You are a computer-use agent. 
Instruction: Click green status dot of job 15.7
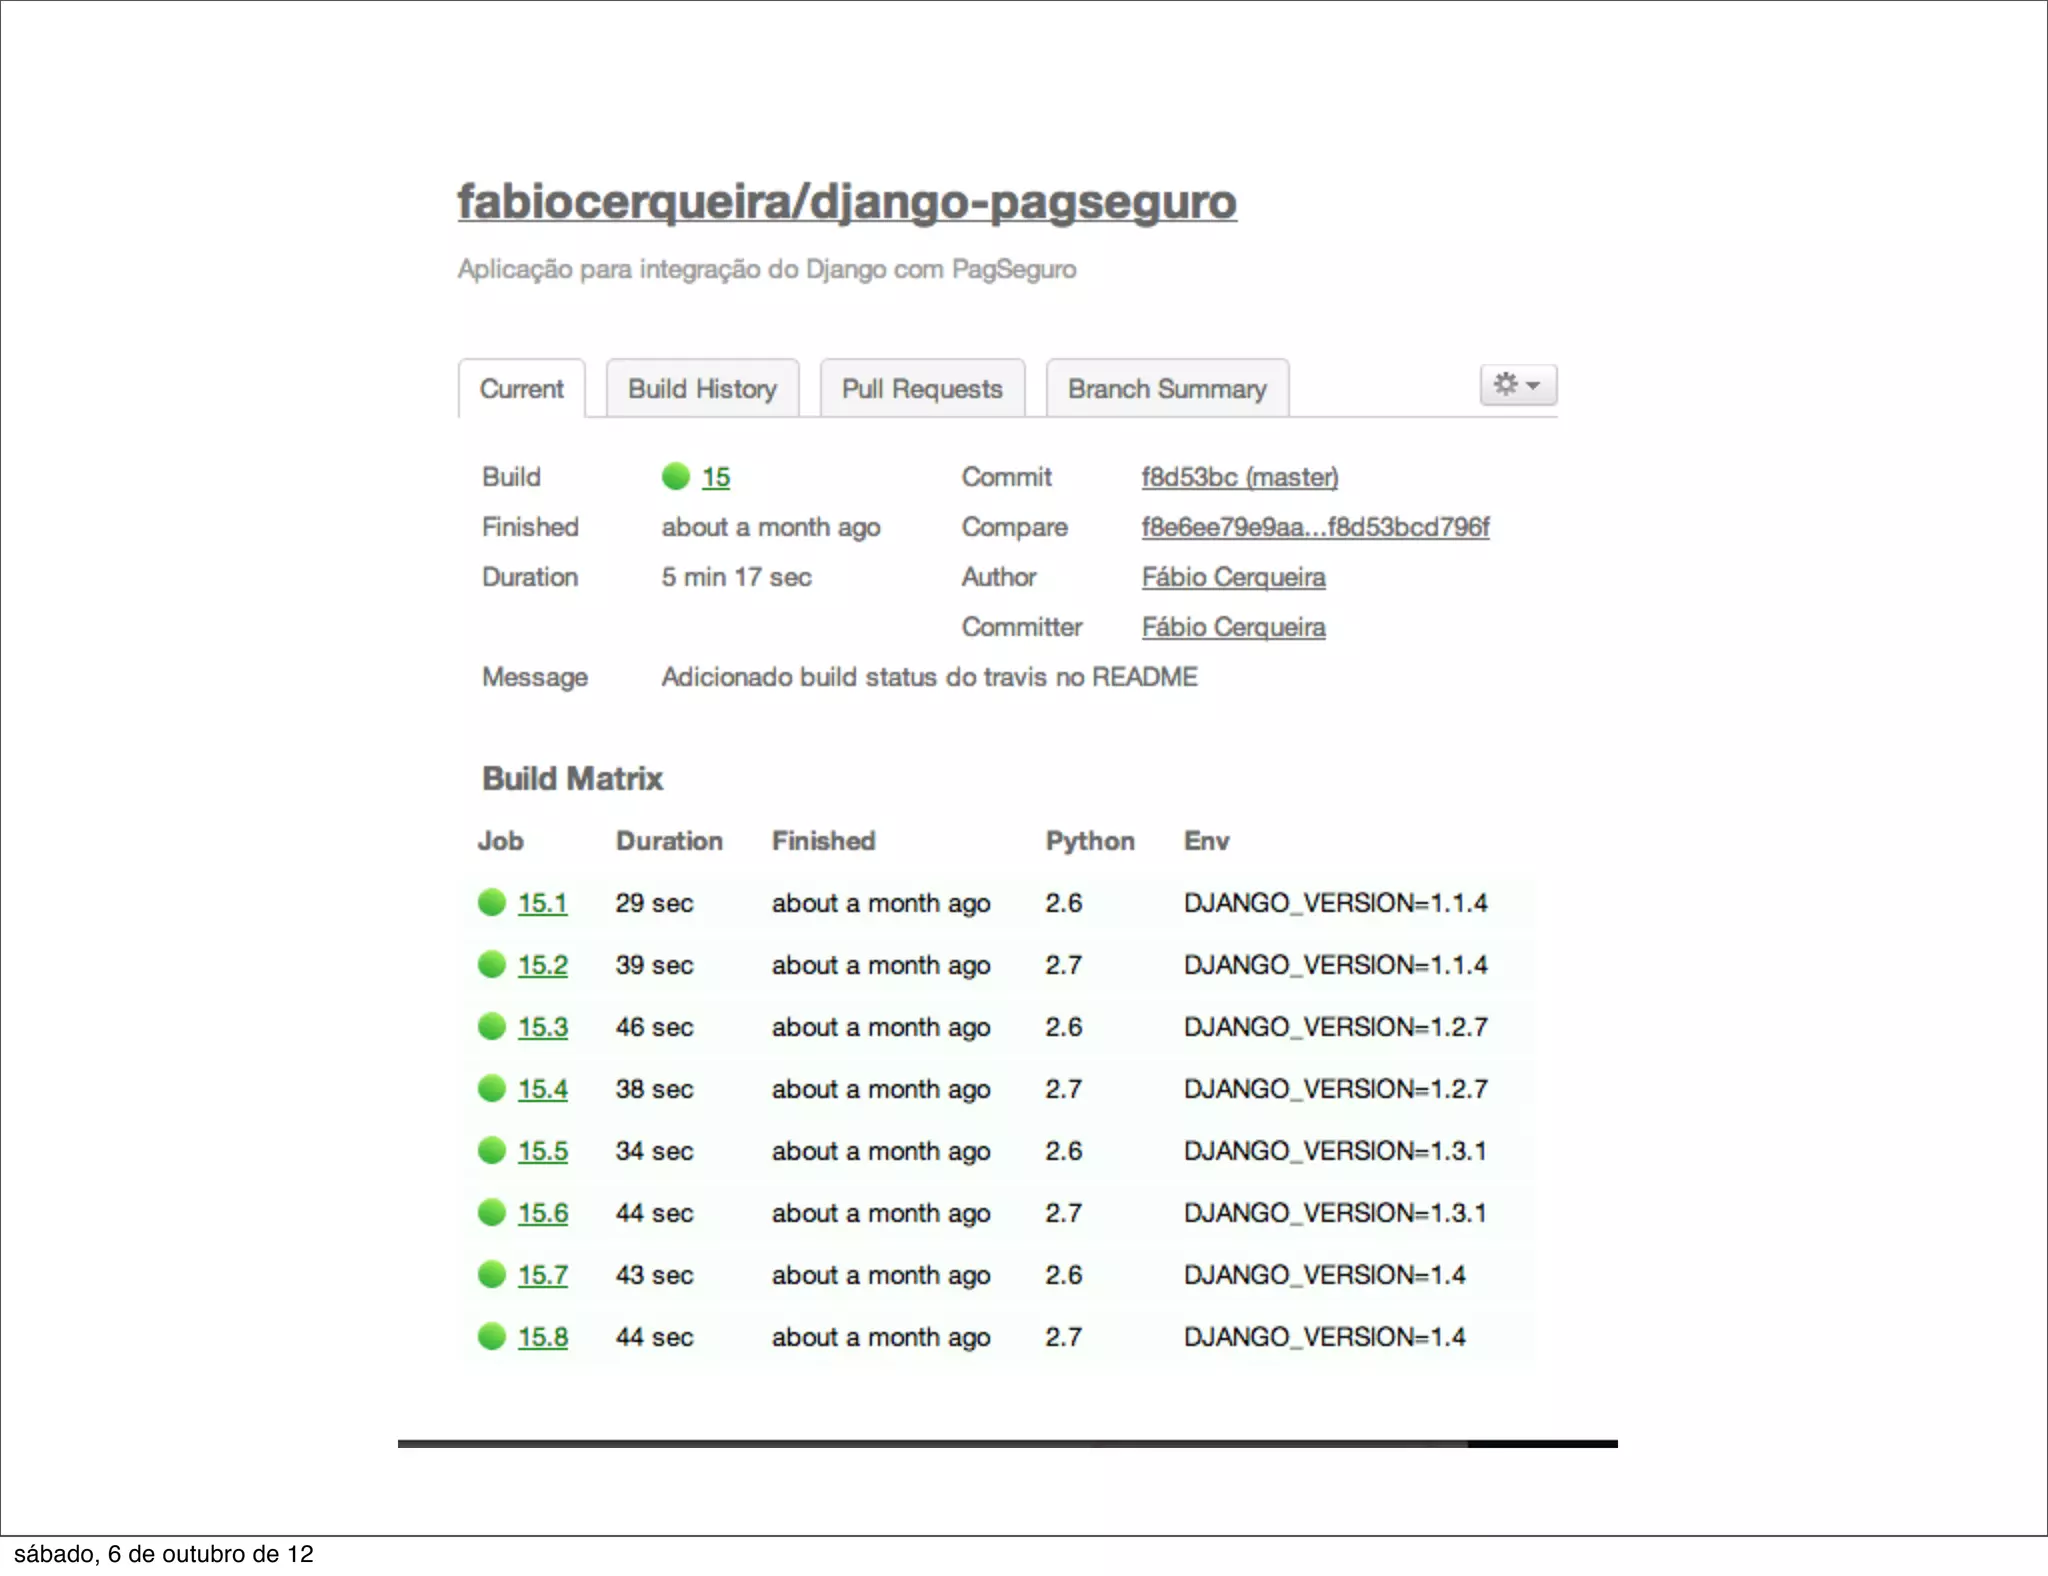click(x=492, y=1274)
